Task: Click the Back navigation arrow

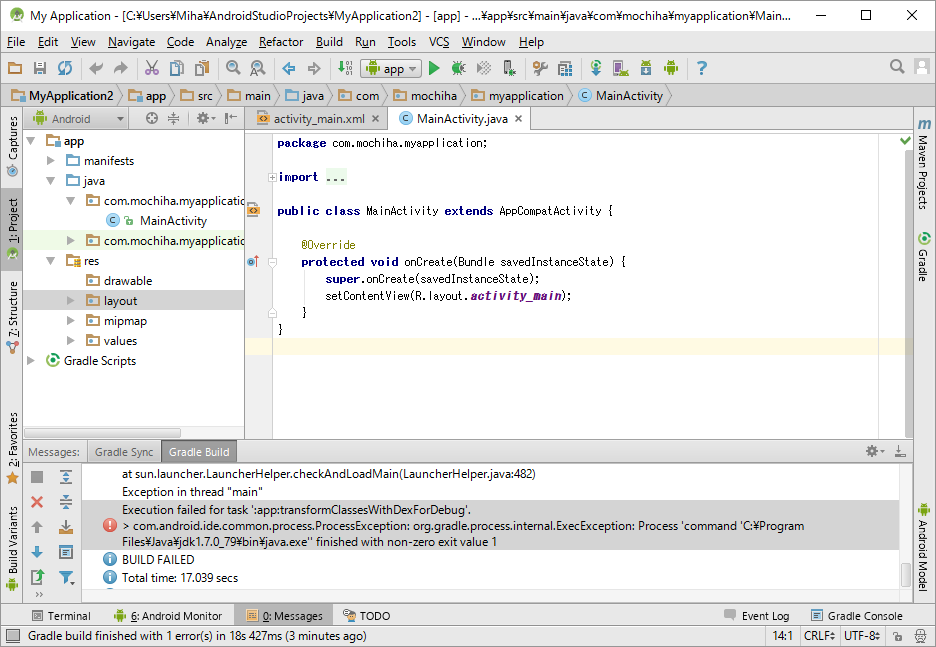Action: [289, 68]
